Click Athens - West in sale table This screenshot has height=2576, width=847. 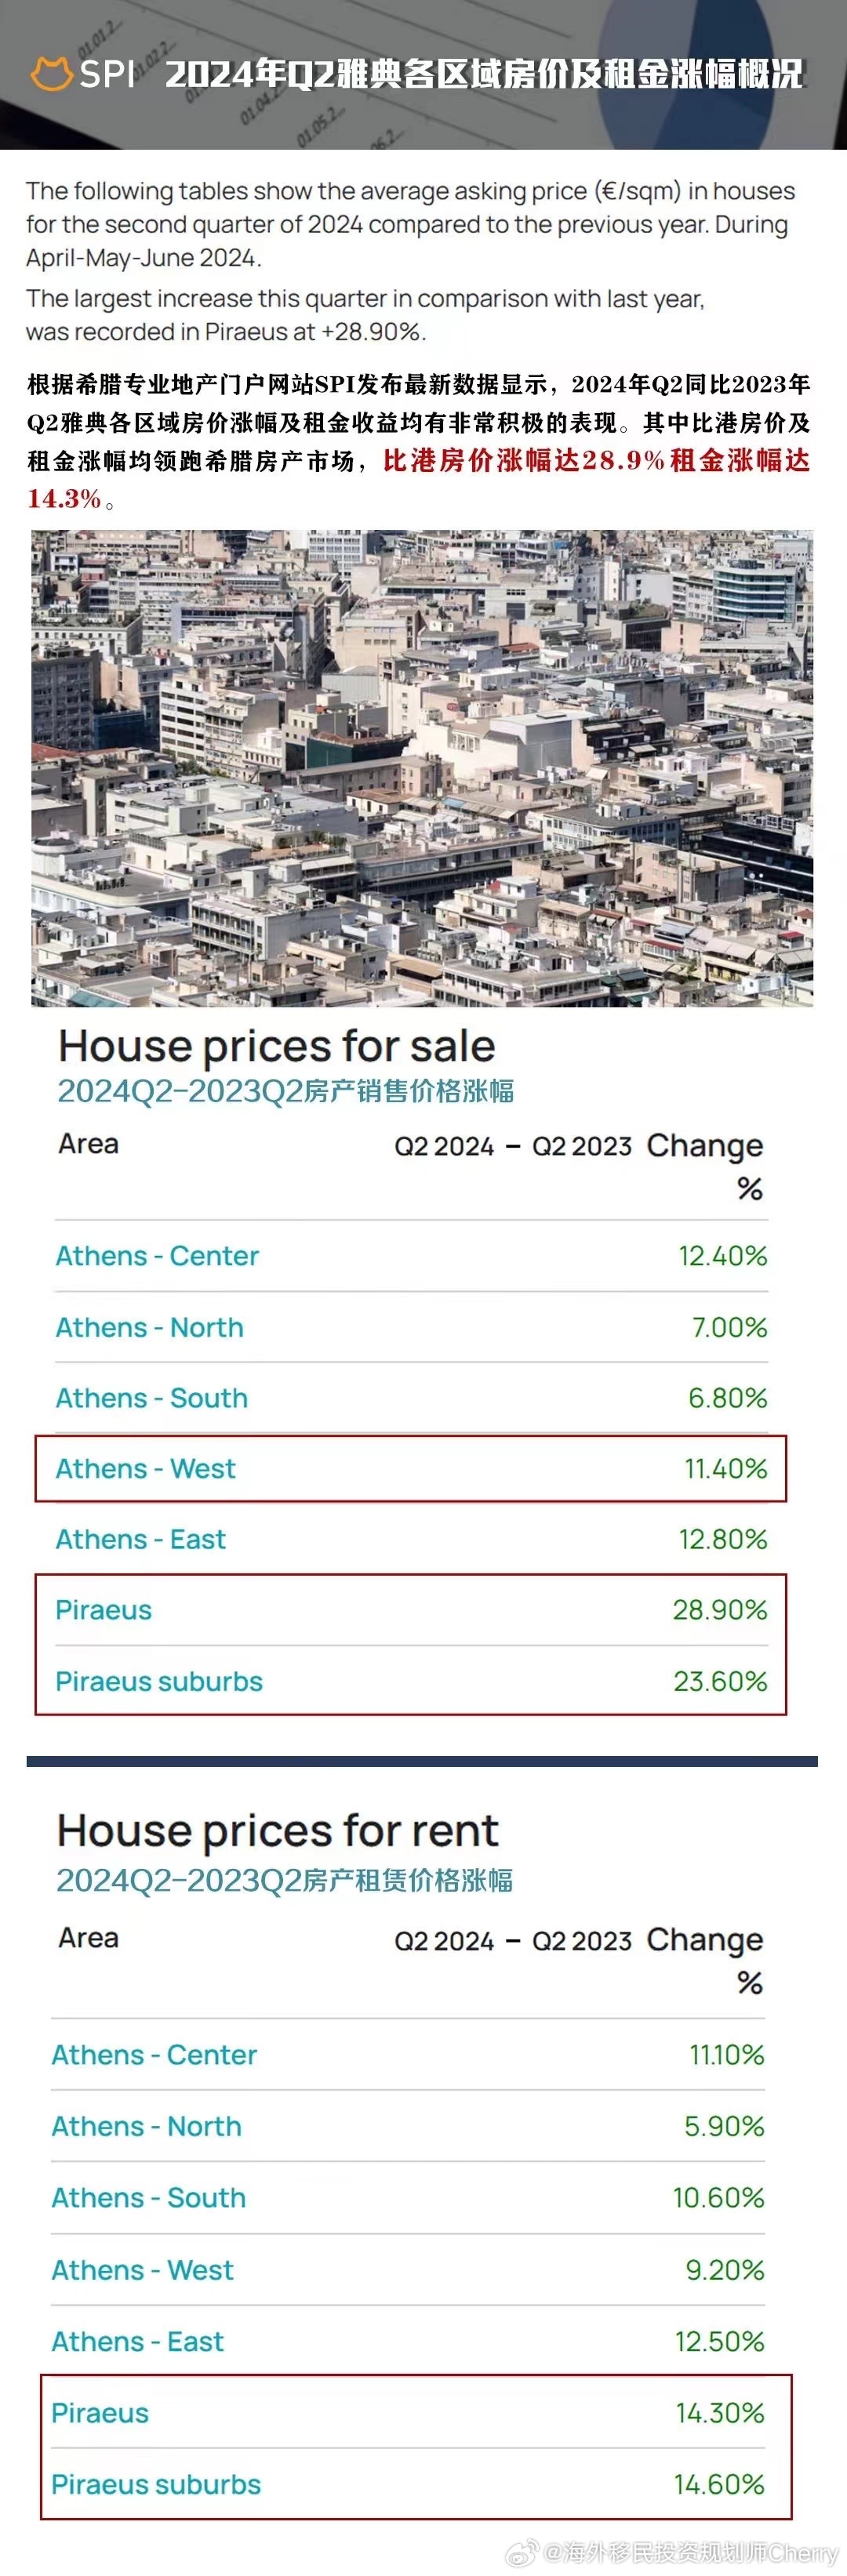pos(146,1468)
